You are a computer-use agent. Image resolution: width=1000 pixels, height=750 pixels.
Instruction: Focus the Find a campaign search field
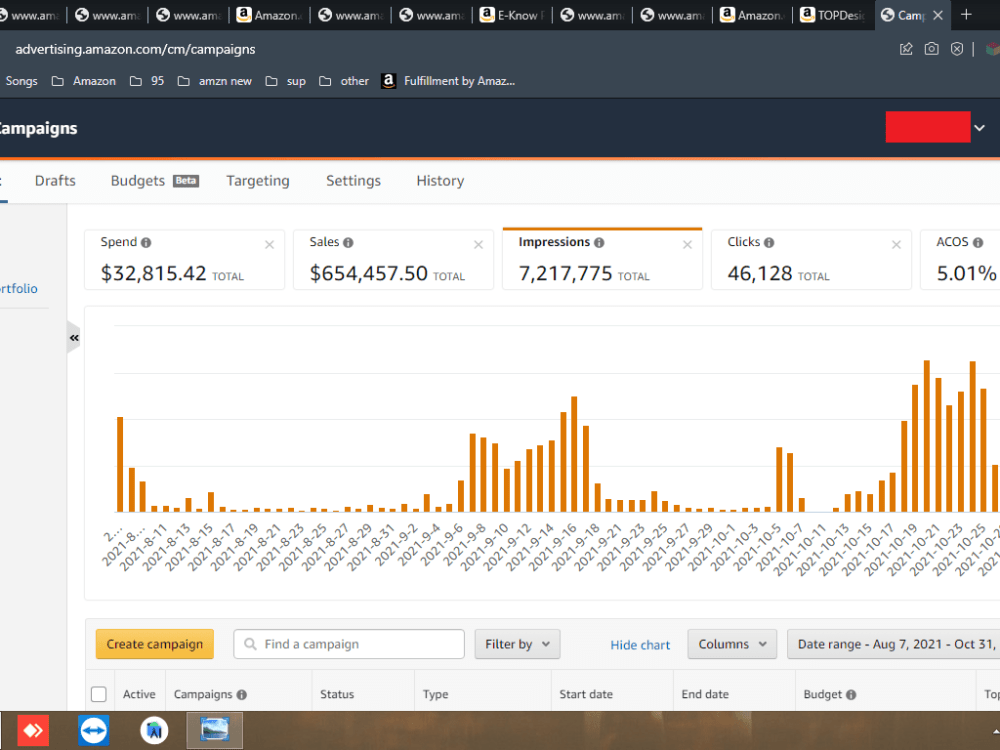coord(349,644)
